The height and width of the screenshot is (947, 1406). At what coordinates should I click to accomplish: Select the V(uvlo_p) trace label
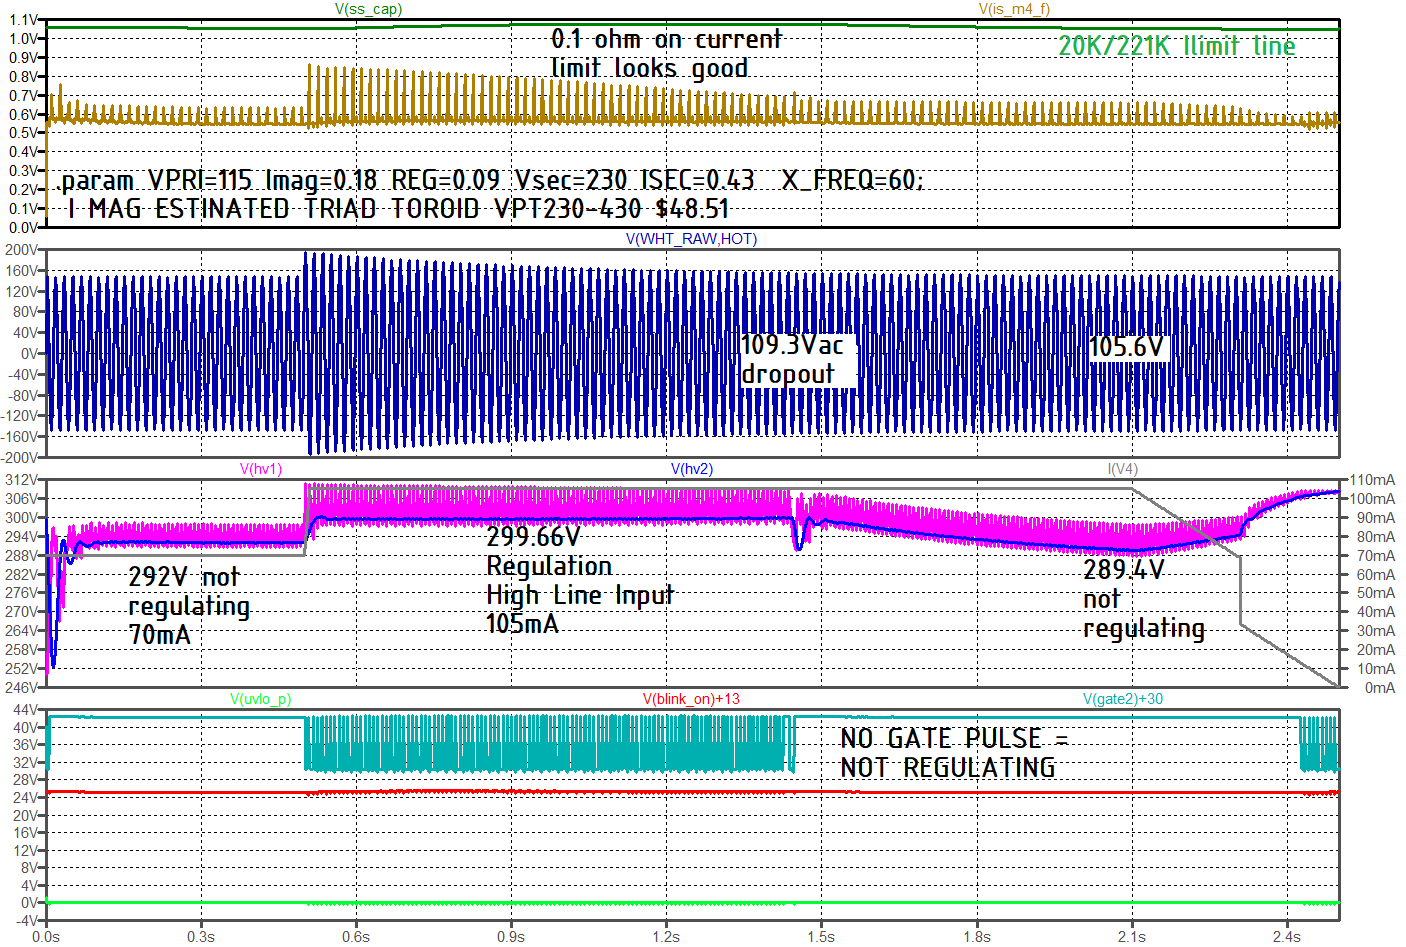[261, 699]
